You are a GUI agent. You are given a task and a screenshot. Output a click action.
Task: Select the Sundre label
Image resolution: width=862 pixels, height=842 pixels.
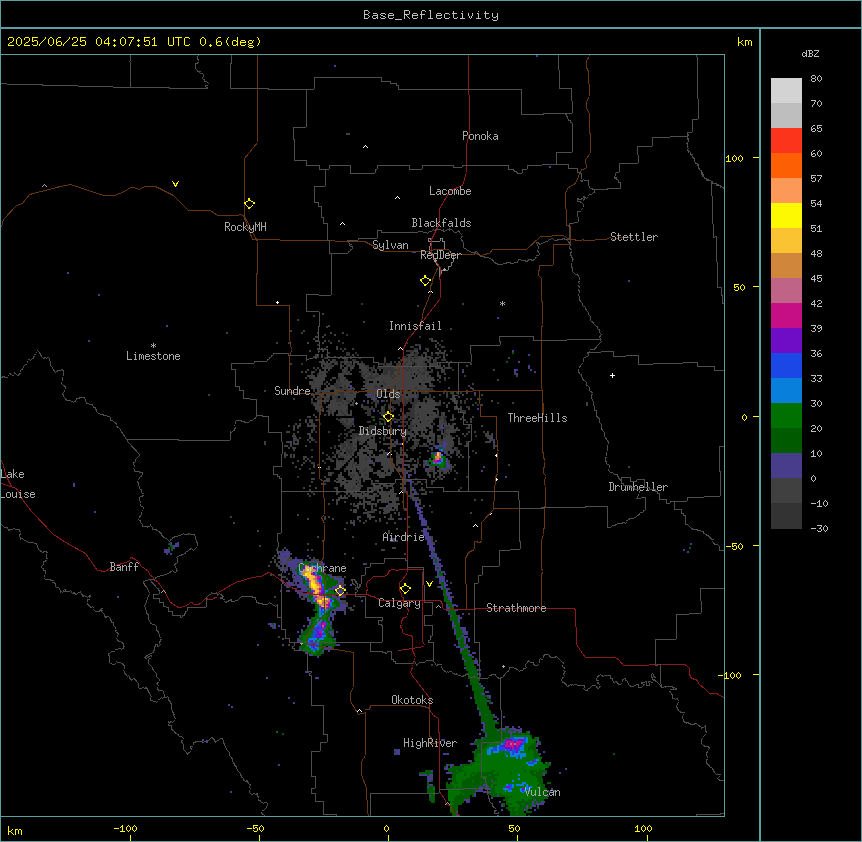point(292,391)
